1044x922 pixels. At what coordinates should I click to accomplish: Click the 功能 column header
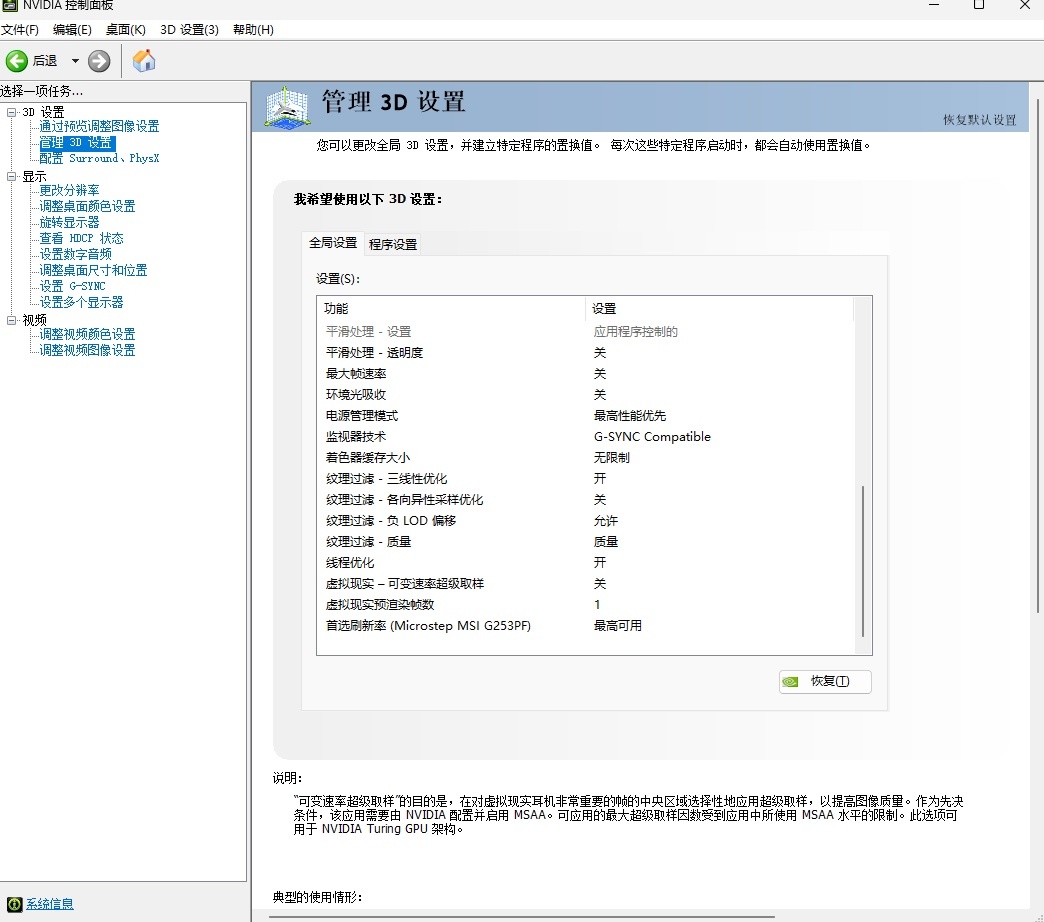[x=451, y=309]
